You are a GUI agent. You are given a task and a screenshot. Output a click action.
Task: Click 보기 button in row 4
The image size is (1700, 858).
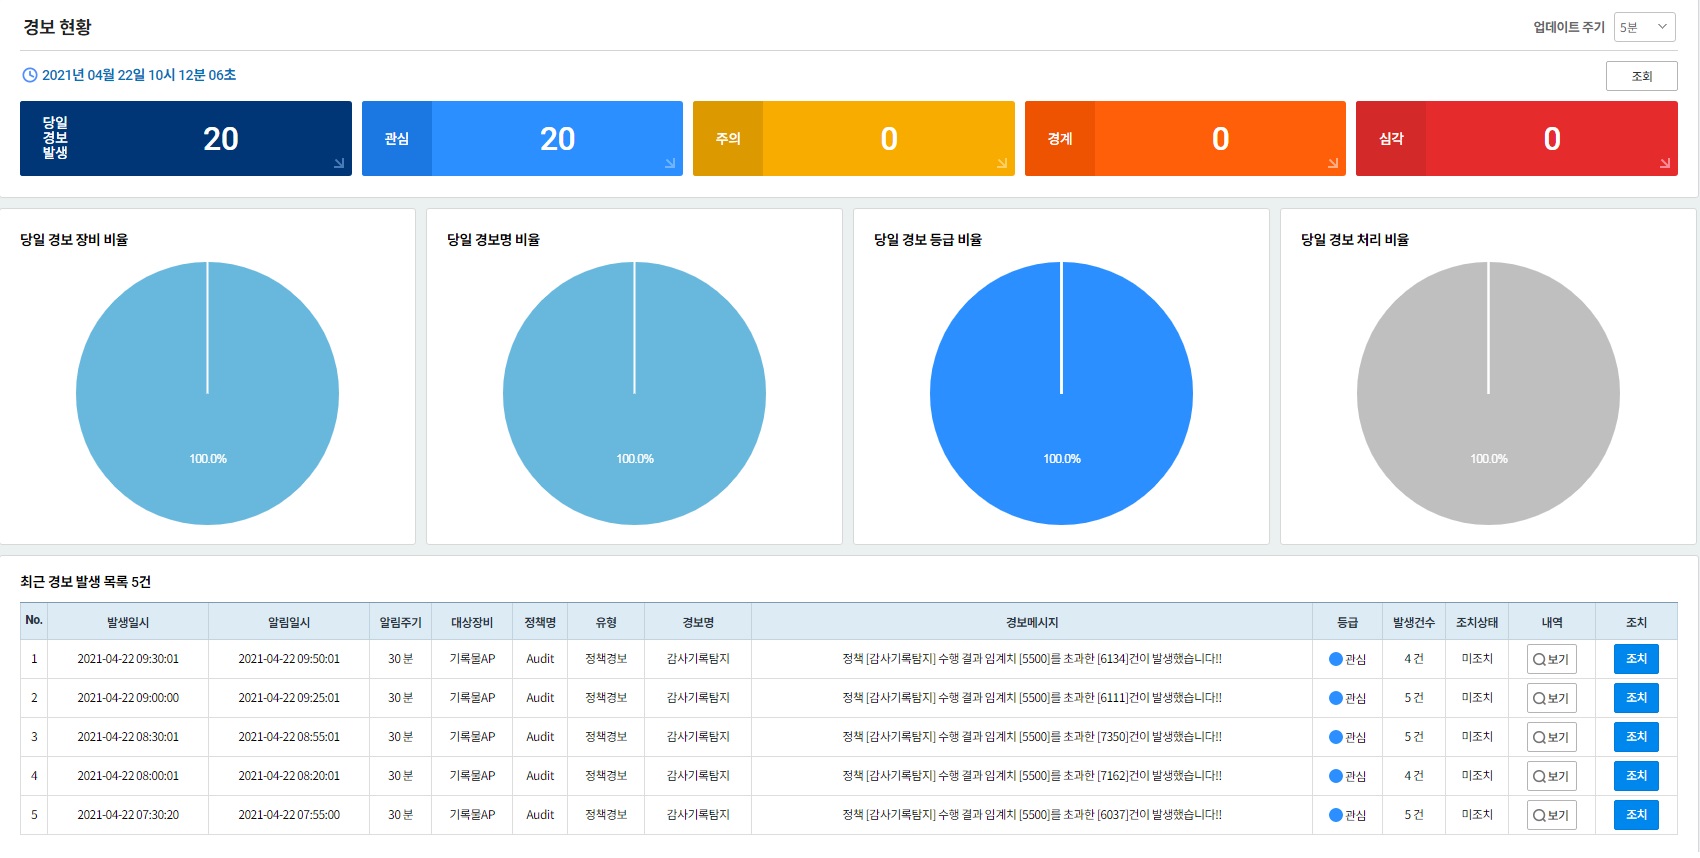click(1551, 776)
